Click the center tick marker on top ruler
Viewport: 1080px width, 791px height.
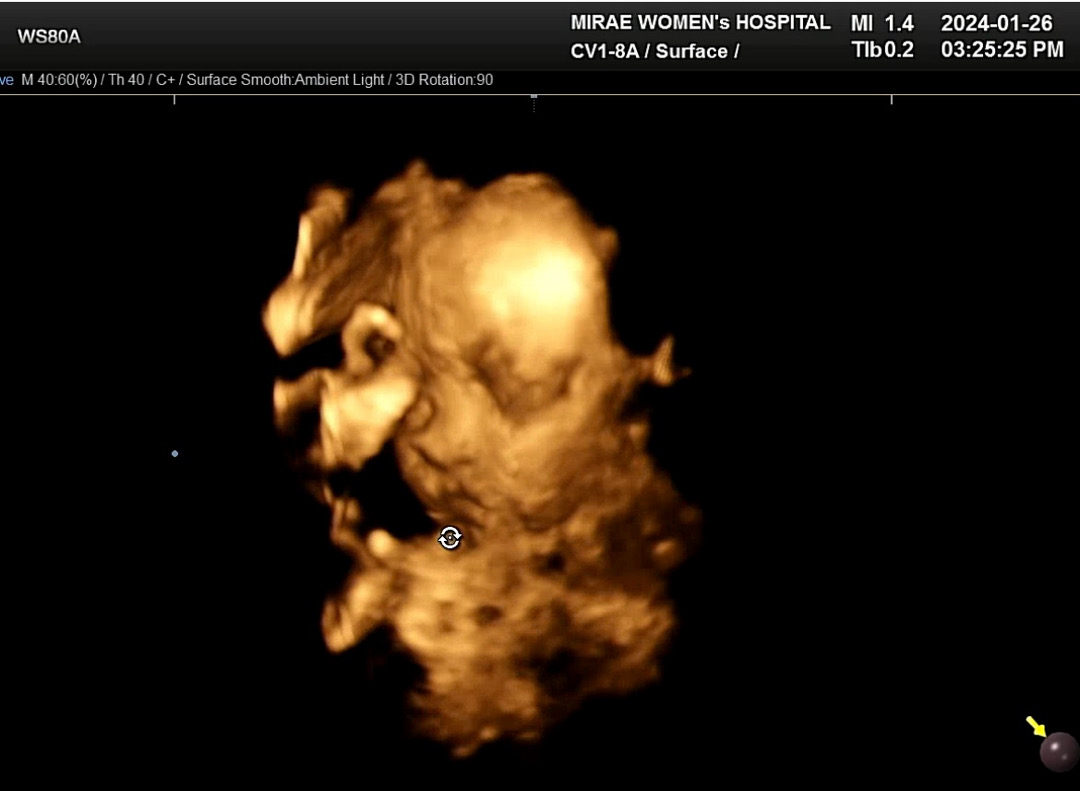(534, 99)
